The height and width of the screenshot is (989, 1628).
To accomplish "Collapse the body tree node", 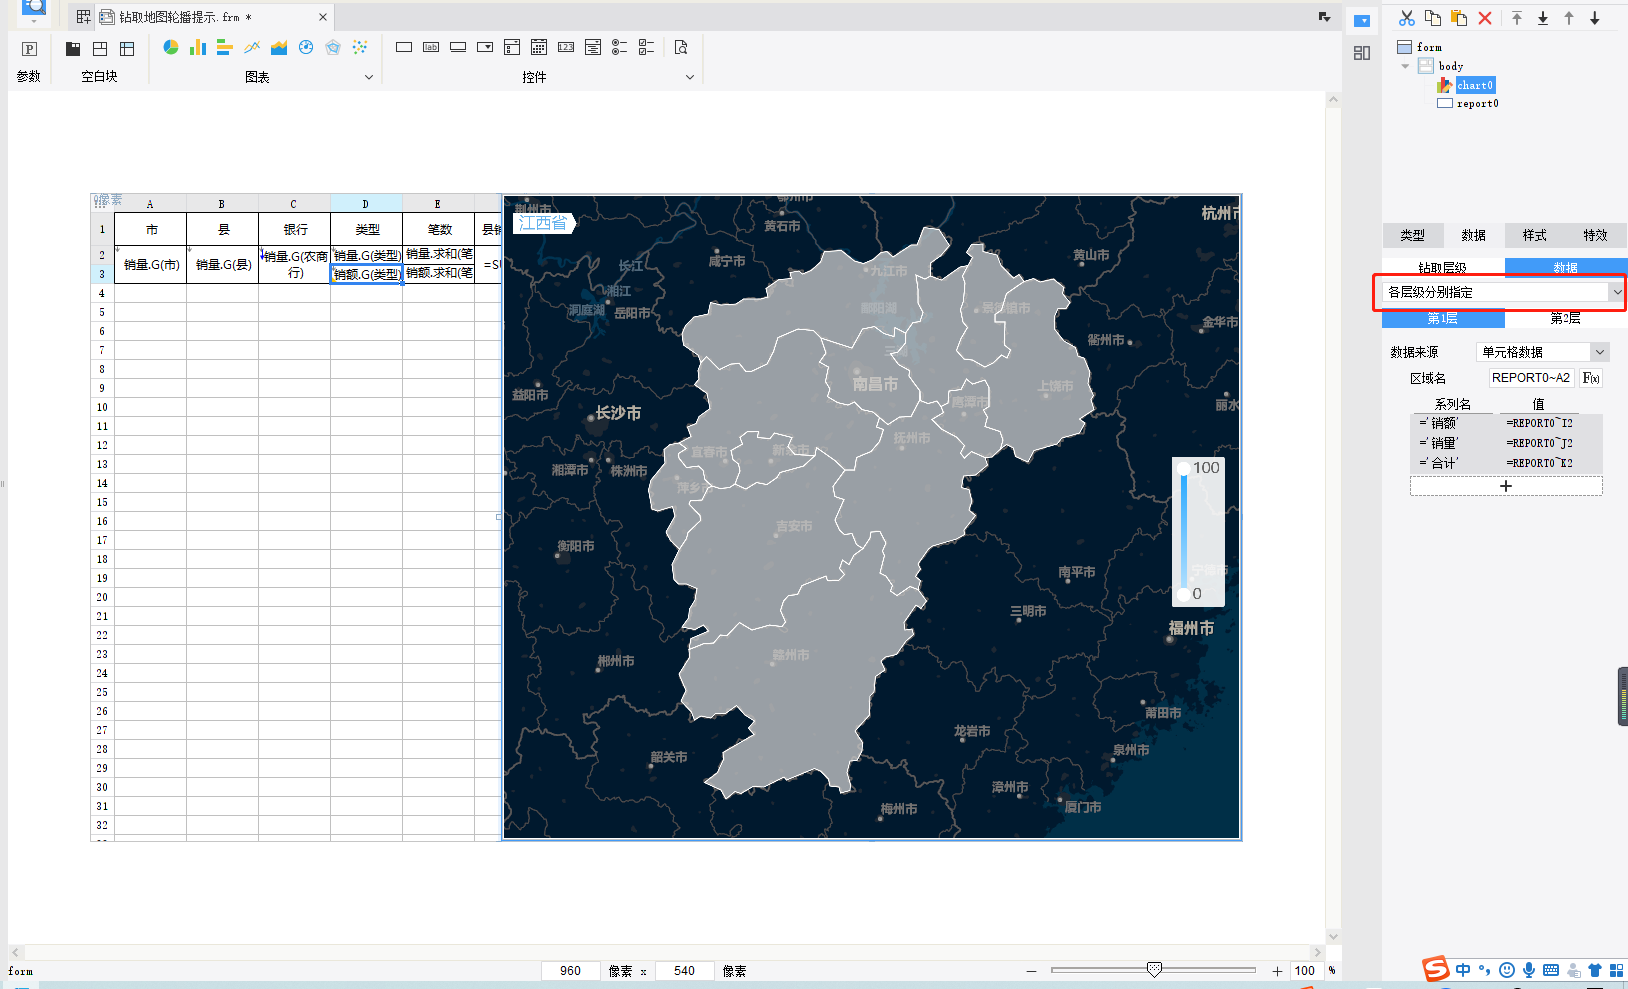I will pyautogui.click(x=1406, y=66).
